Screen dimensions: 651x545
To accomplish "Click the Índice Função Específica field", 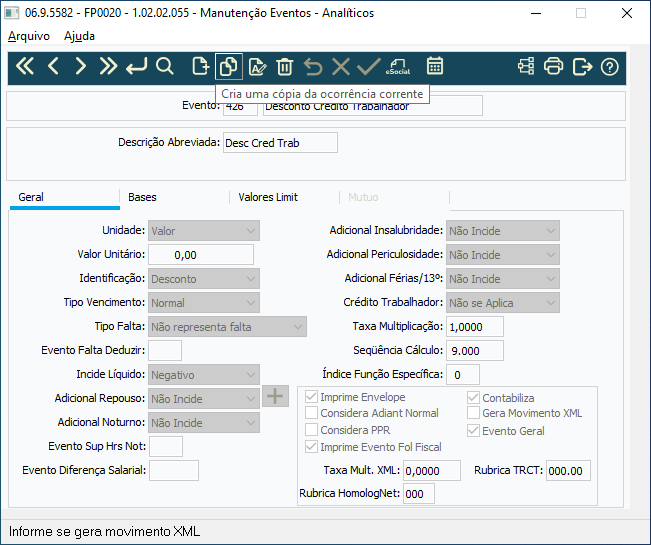I will [463, 375].
